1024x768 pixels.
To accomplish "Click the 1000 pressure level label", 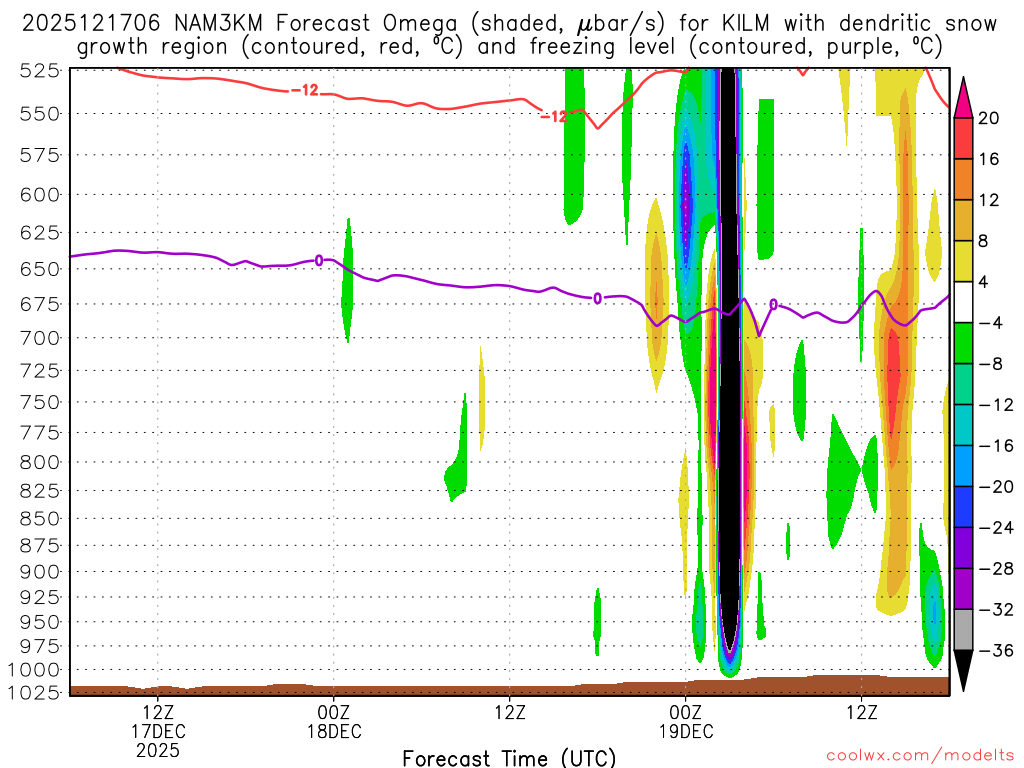I will coord(34,670).
